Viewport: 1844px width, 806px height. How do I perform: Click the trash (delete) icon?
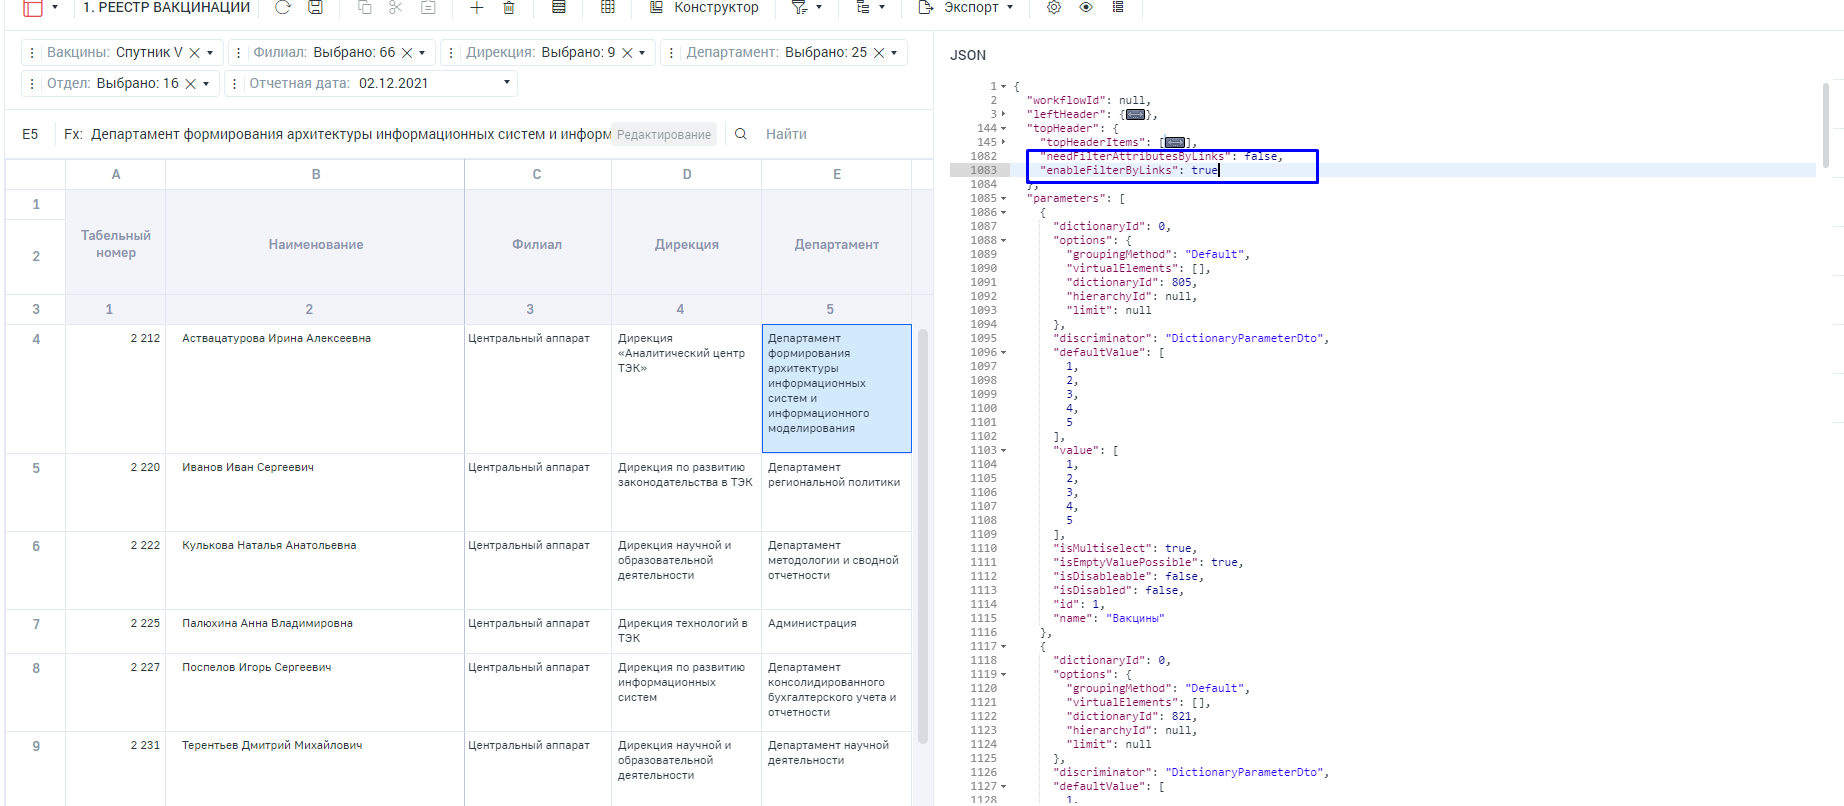(509, 7)
